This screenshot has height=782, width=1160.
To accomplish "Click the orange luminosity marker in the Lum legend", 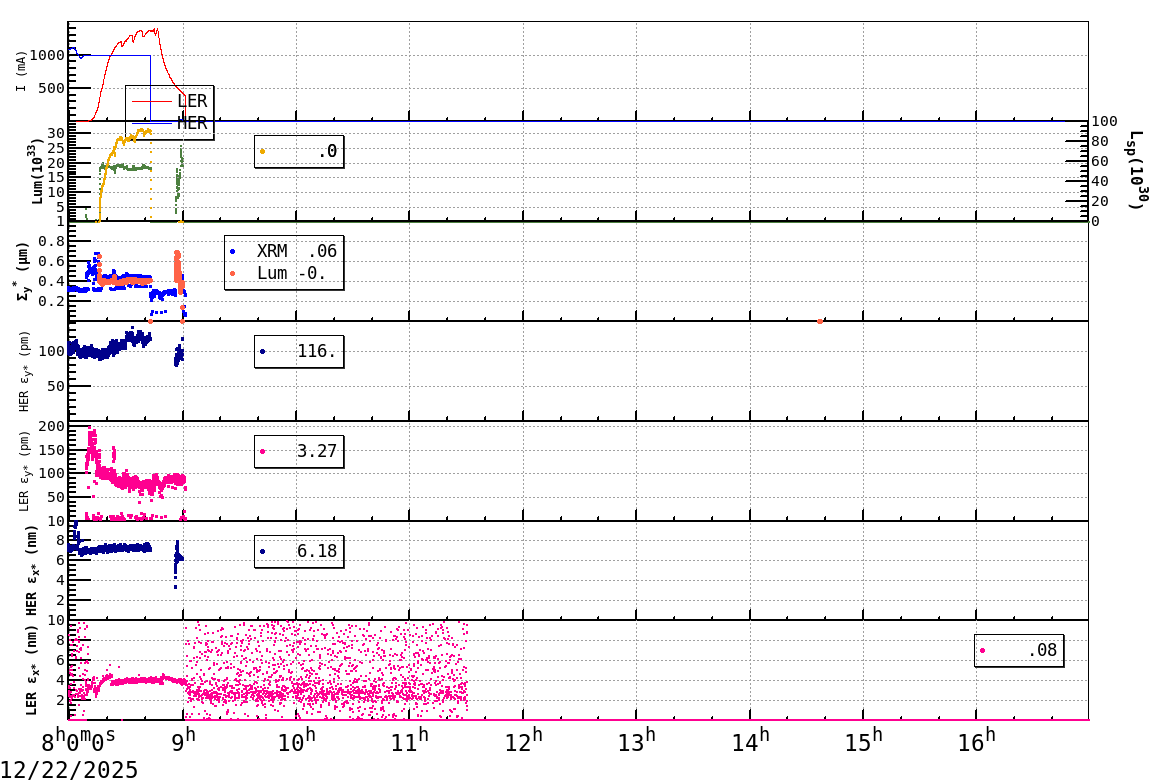I will pyautogui.click(x=263, y=150).
